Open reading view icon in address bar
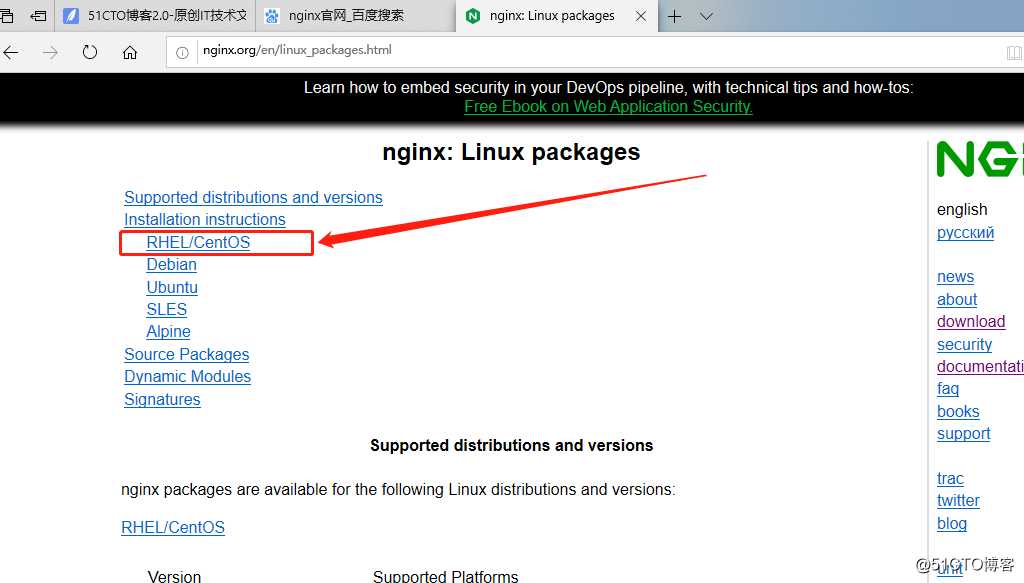The width and height of the screenshot is (1024, 583). tap(1014, 53)
